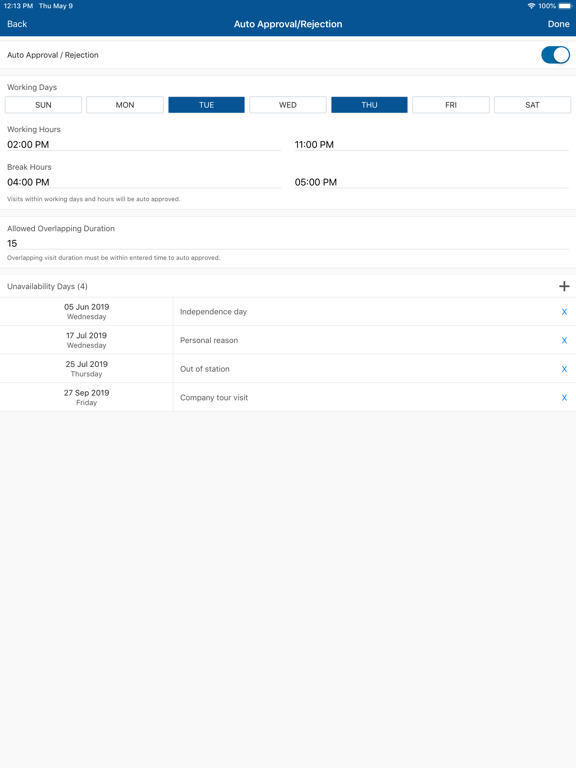Remove the Company tour visit entry
Image resolution: width=576 pixels, height=768 pixels.
point(564,398)
